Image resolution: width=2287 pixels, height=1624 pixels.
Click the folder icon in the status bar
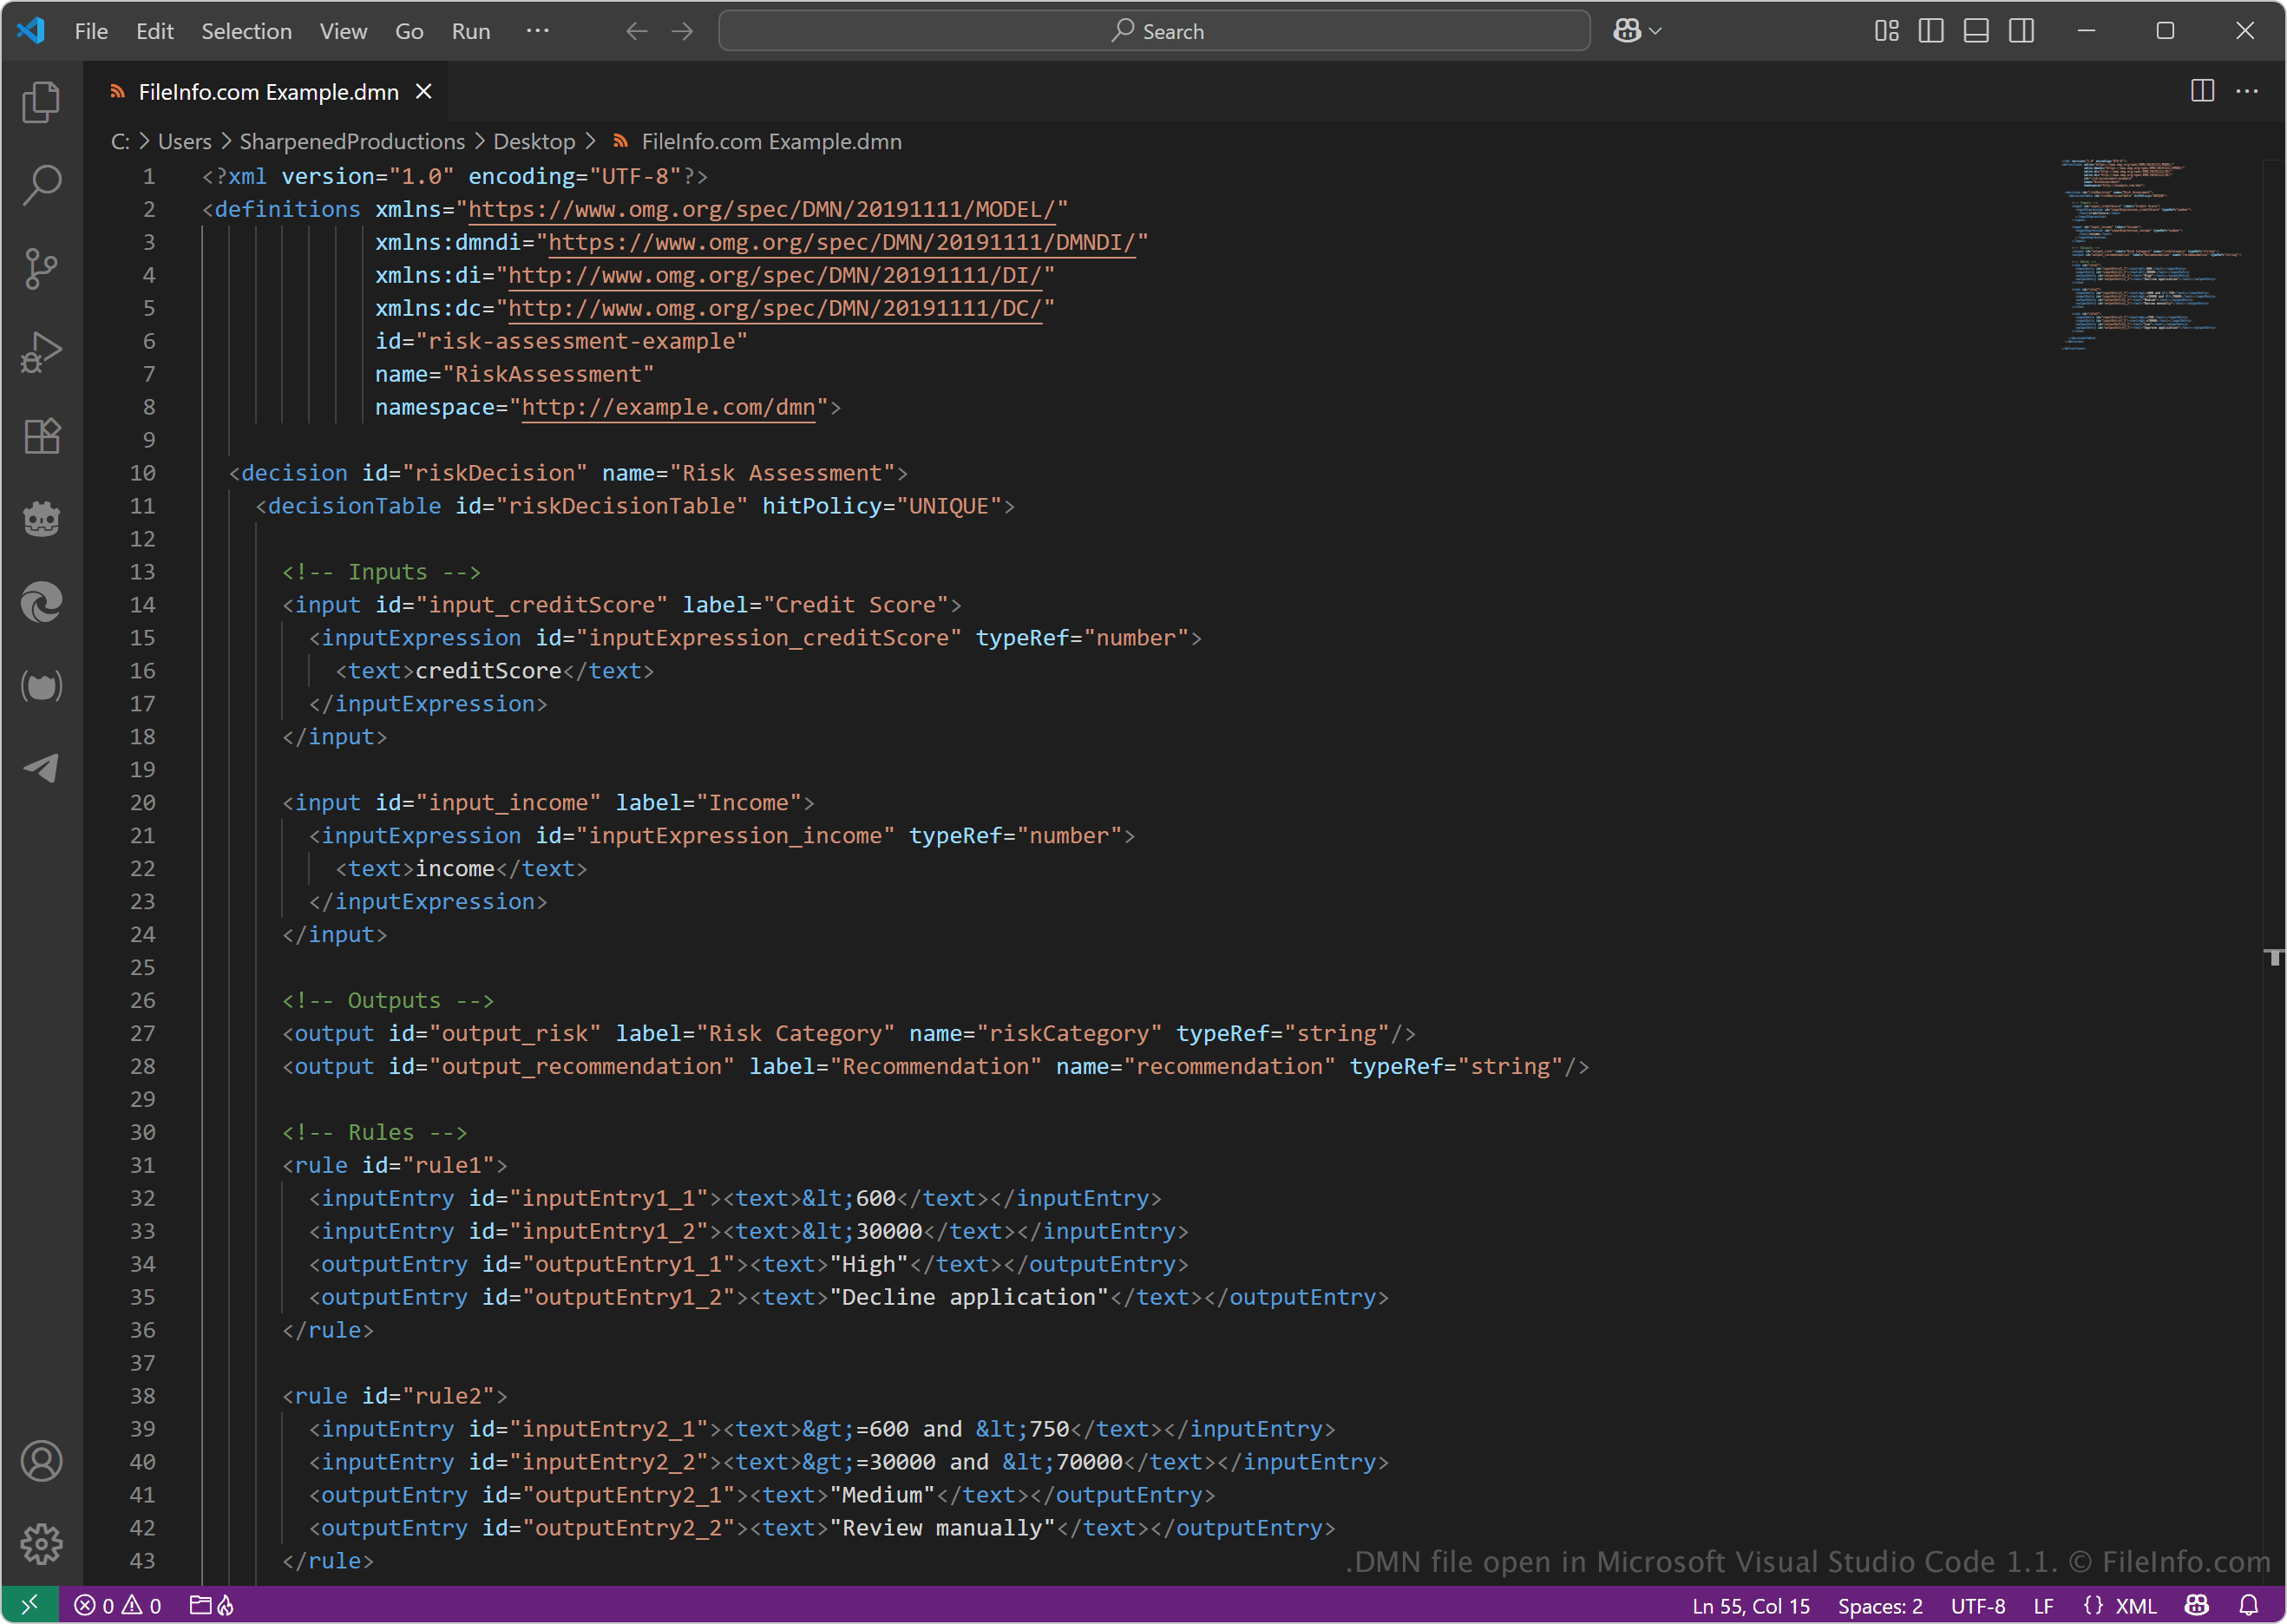201,1605
